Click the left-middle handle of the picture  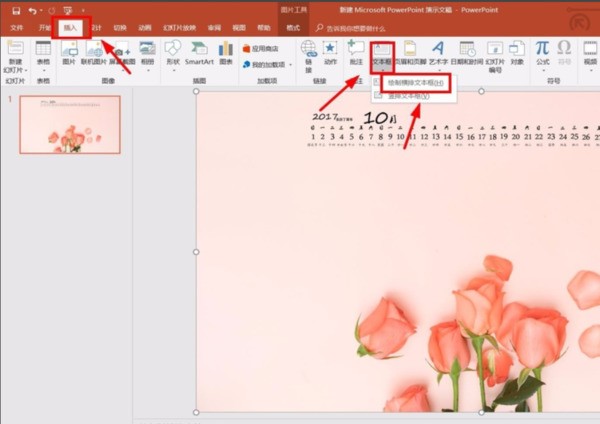(196, 252)
